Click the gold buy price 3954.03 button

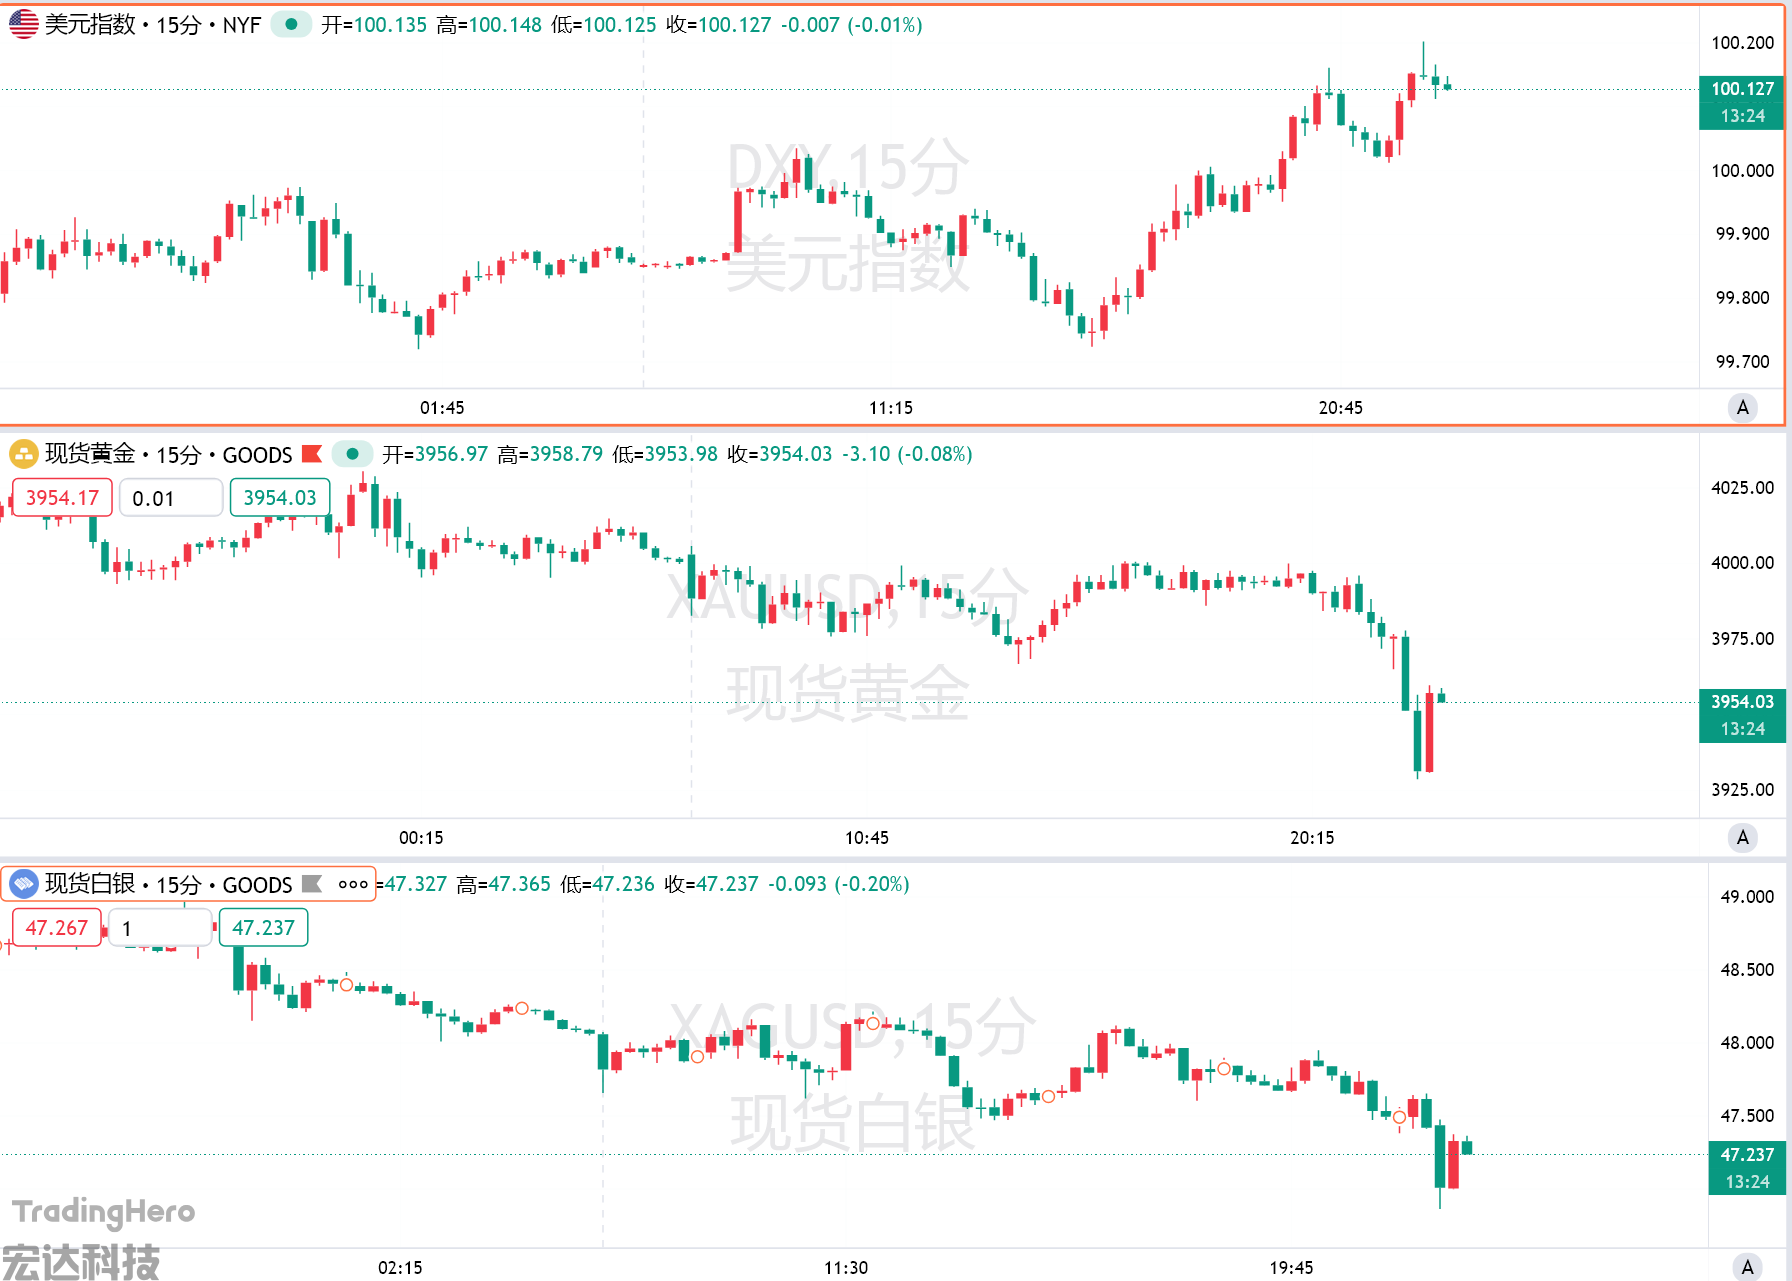click(280, 498)
